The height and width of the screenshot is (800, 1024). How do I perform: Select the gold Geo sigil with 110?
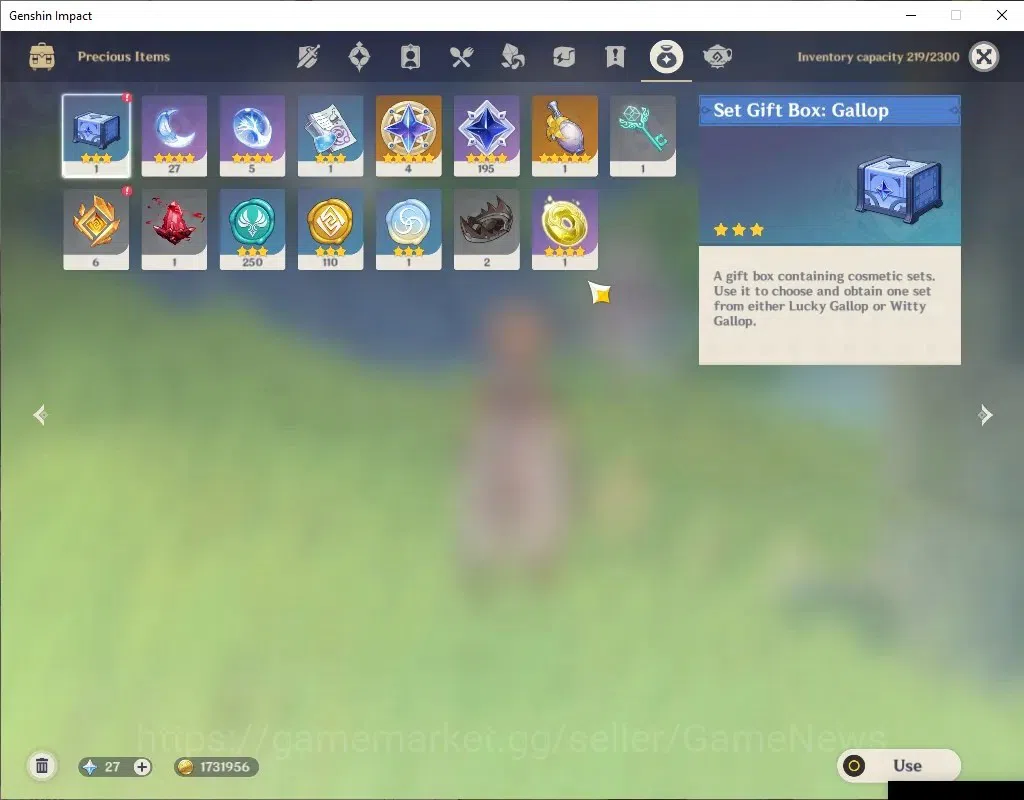(x=330, y=229)
